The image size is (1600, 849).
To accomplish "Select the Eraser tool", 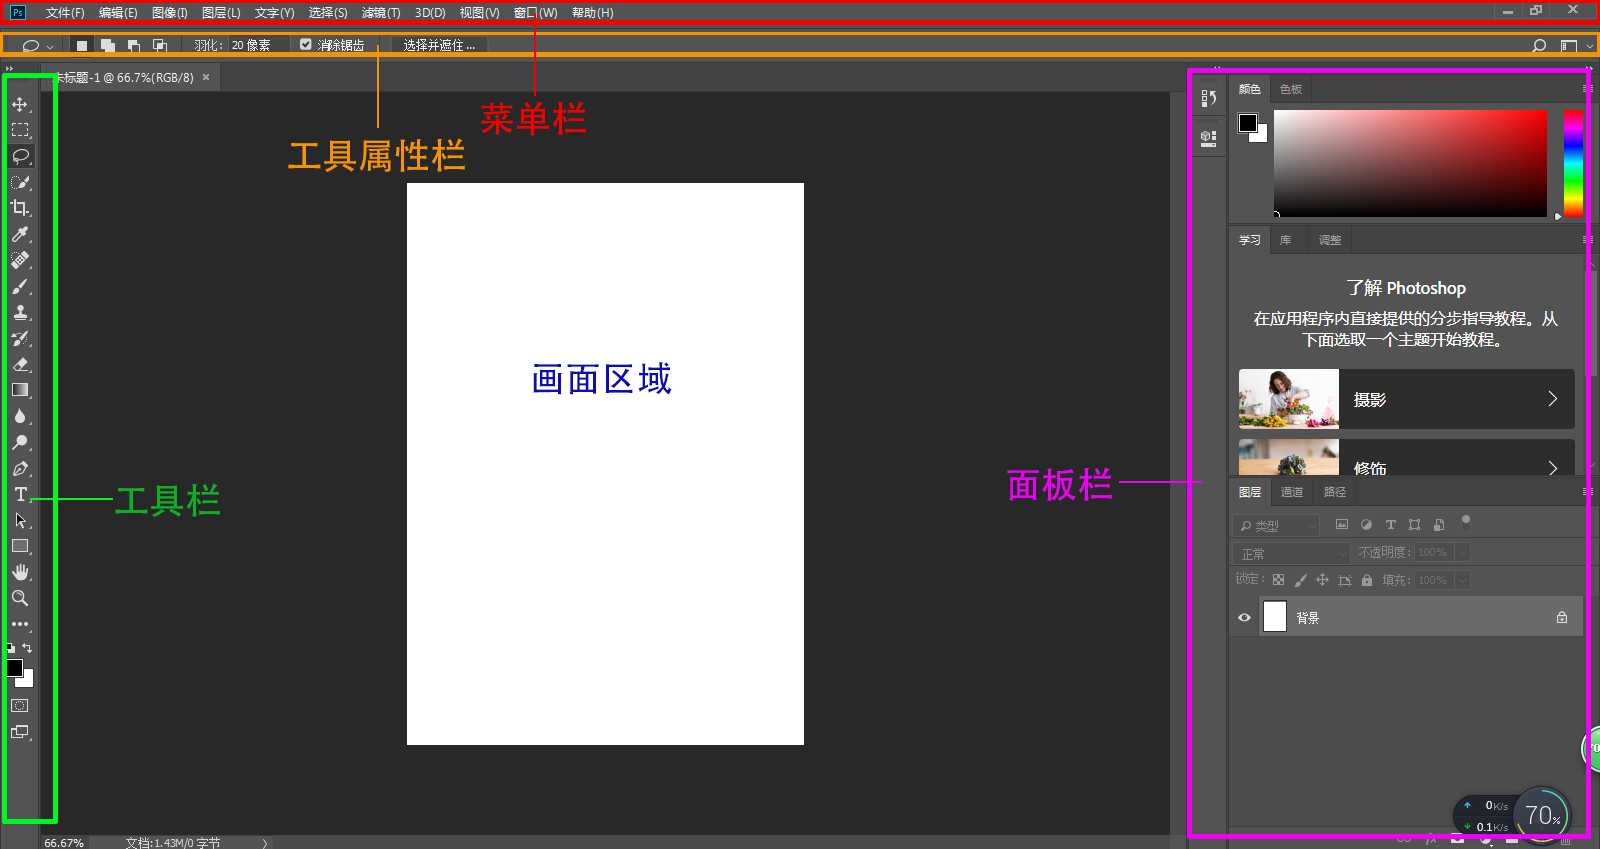I will pos(20,364).
